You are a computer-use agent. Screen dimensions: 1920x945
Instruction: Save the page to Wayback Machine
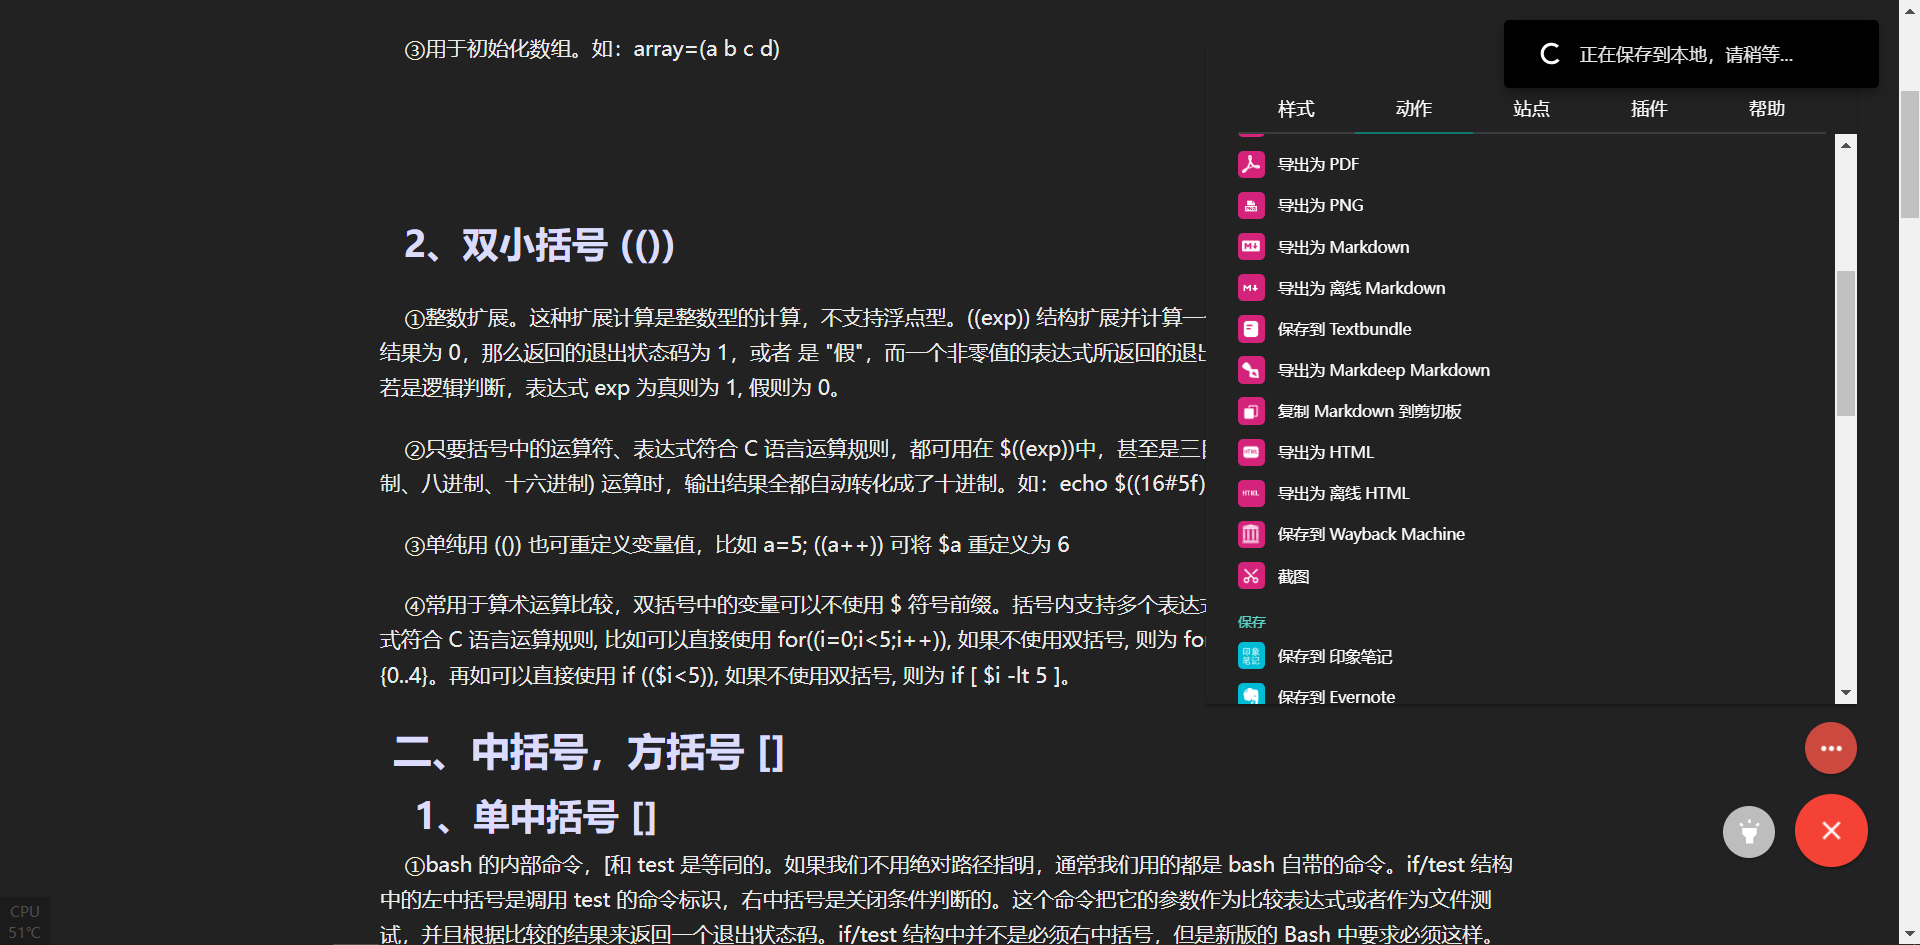(1371, 534)
